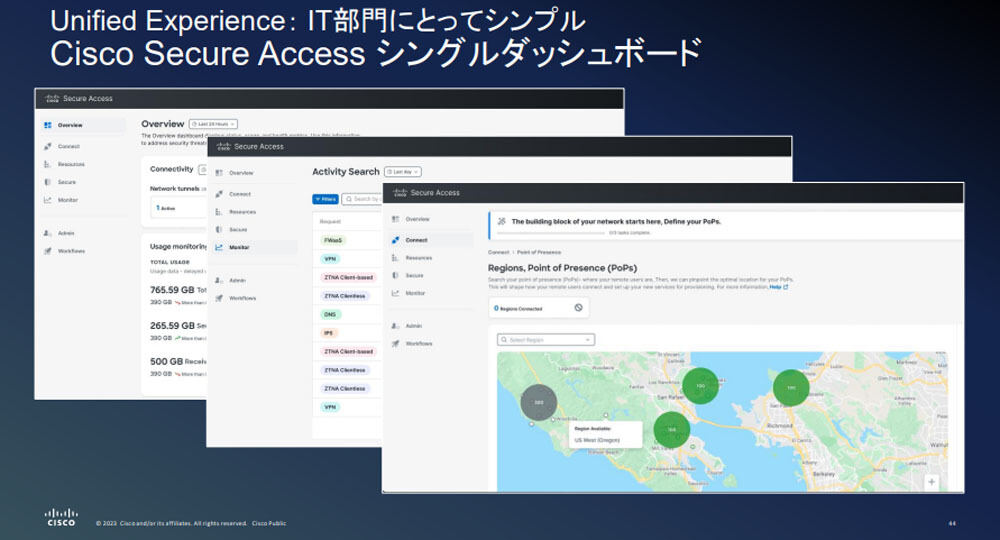1000x540 pixels.
Task: Open the Last 24 Hours dropdown next to Overview
Action: tap(214, 124)
